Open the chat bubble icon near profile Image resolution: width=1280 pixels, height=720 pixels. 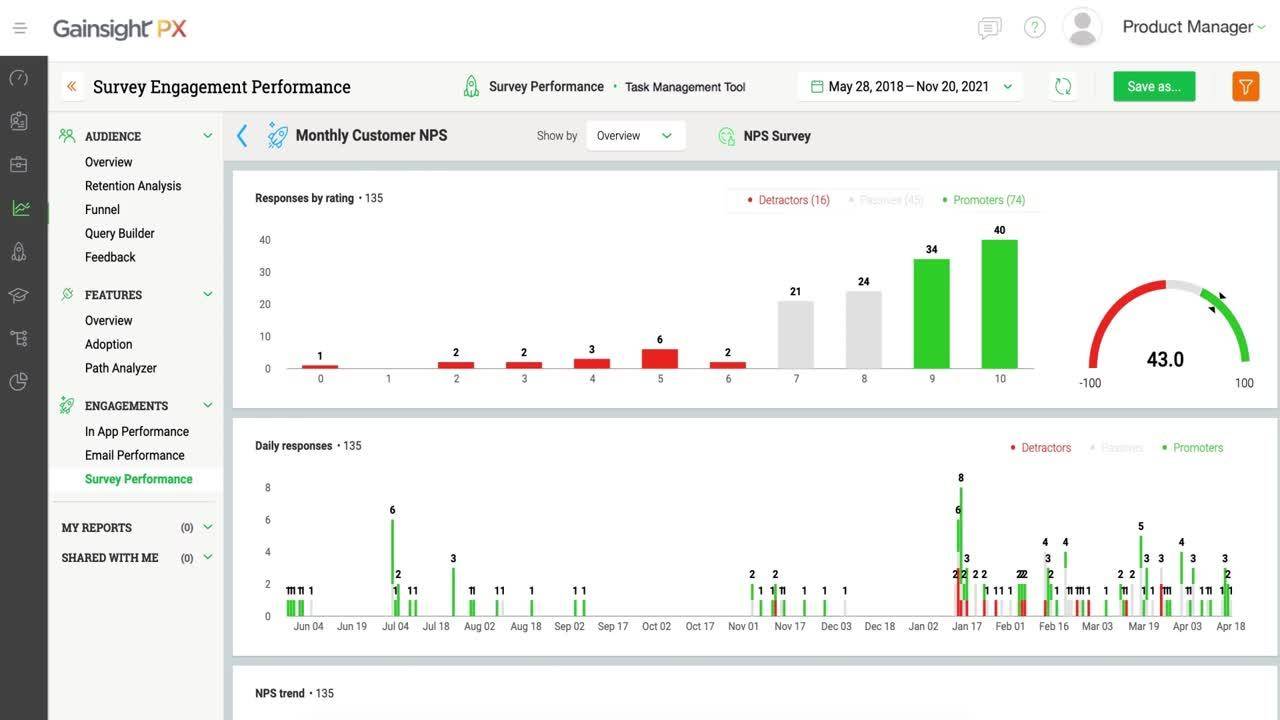(989, 28)
